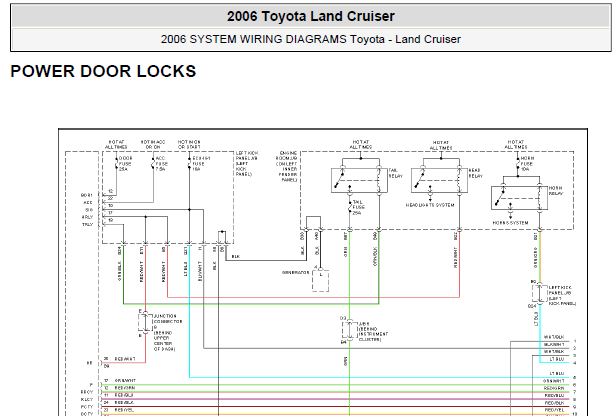The image size is (612, 416).
Task: Click the ECU-IG1 FUSE 10A label
Action: tap(201, 164)
